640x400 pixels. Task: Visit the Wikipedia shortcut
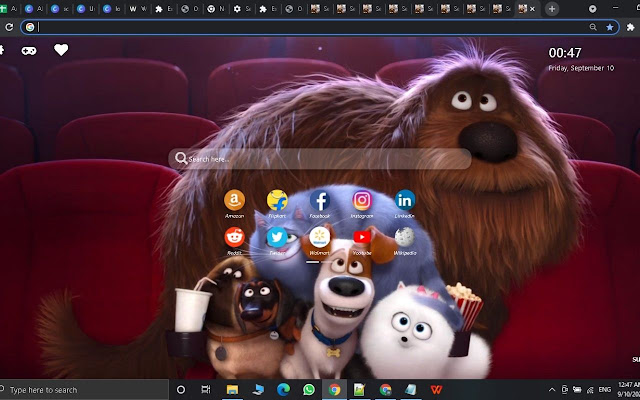405,237
